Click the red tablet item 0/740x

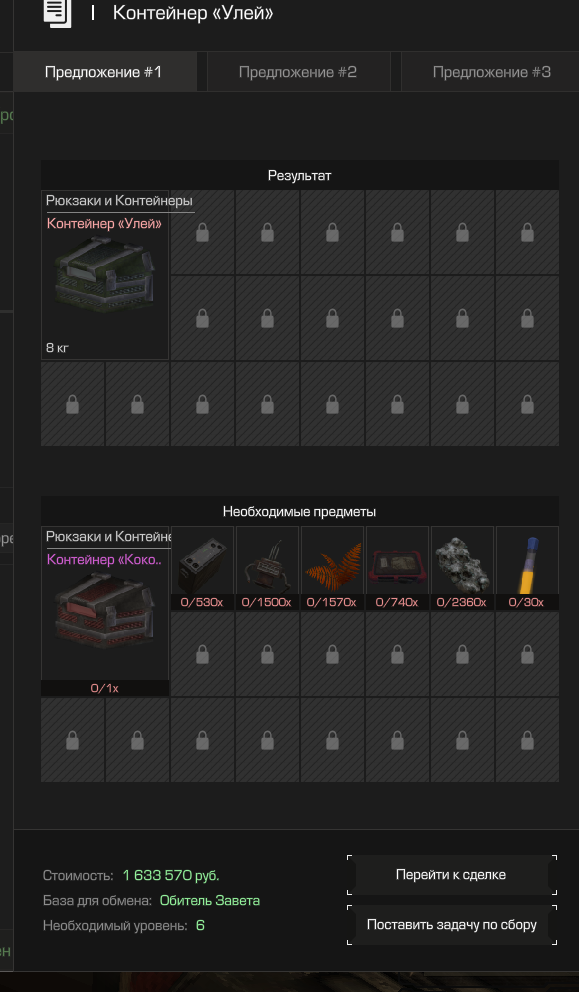[397, 567]
